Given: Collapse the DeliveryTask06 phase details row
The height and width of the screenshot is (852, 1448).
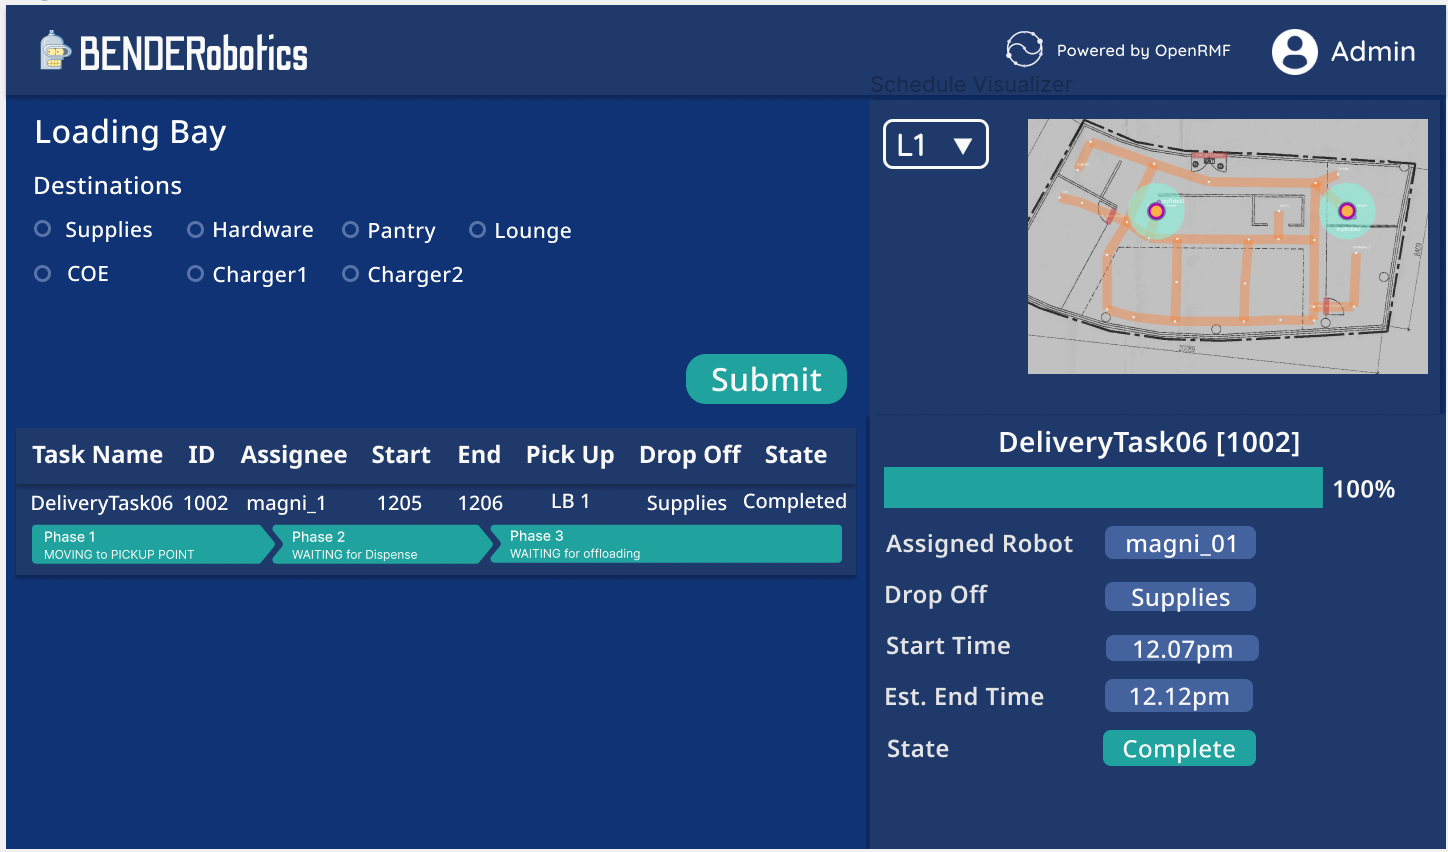Looking at the screenshot, I should 435,503.
